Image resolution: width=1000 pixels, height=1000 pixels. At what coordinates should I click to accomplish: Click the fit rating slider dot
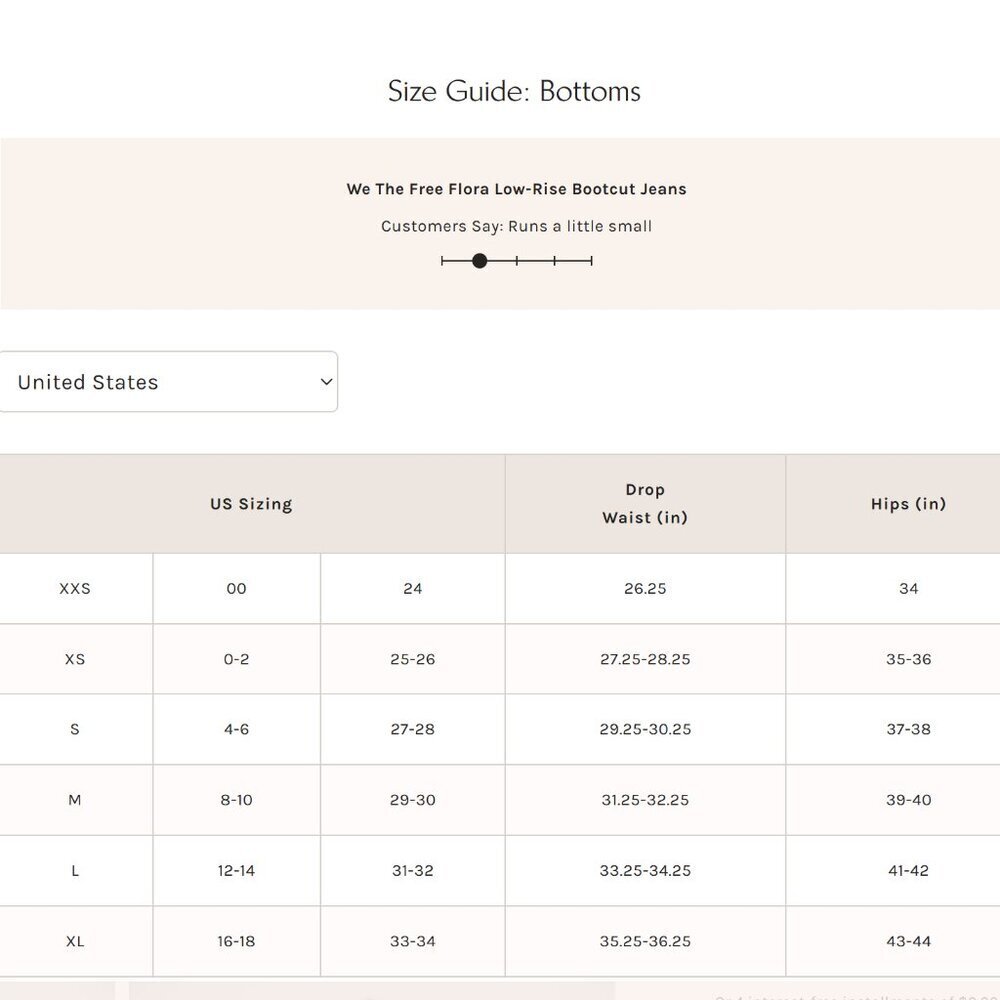[480, 261]
